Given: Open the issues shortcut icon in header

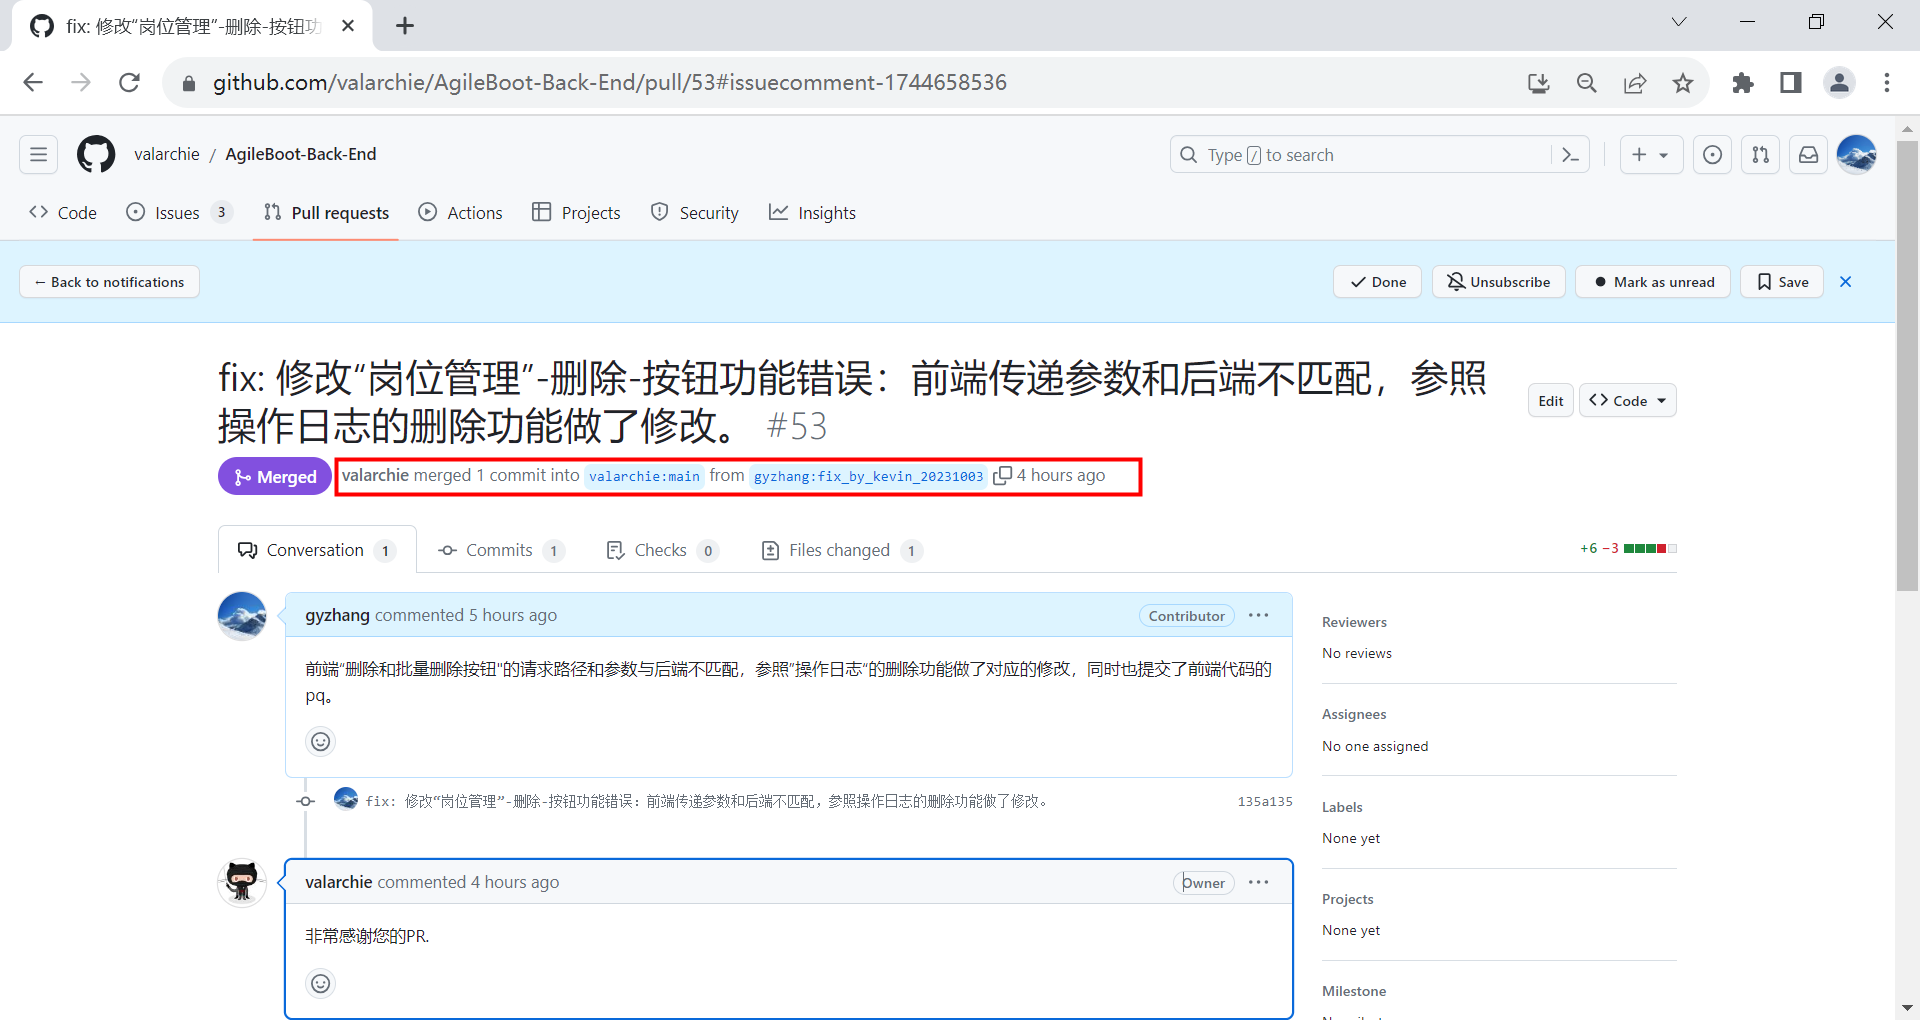Looking at the screenshot, I should 1712,155.
